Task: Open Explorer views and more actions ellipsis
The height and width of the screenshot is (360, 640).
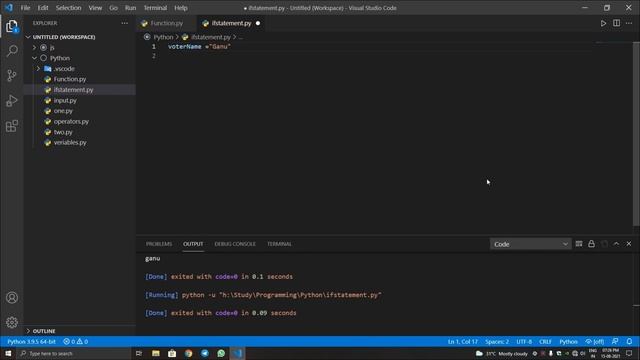Action: 124,23
